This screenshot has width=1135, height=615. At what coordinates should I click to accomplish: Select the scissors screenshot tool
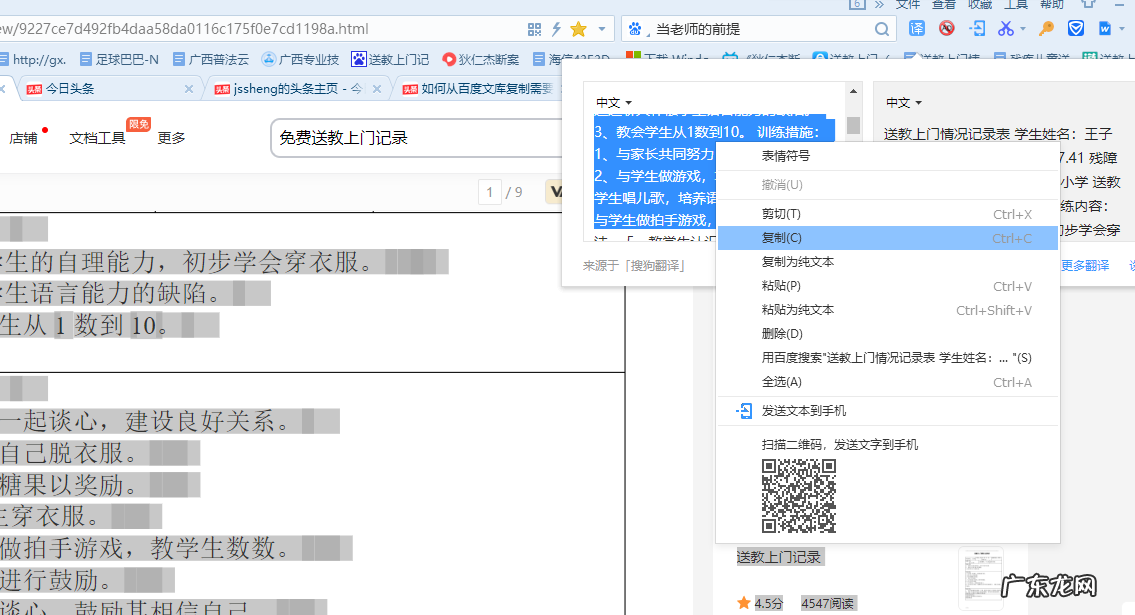(1006, 27)
